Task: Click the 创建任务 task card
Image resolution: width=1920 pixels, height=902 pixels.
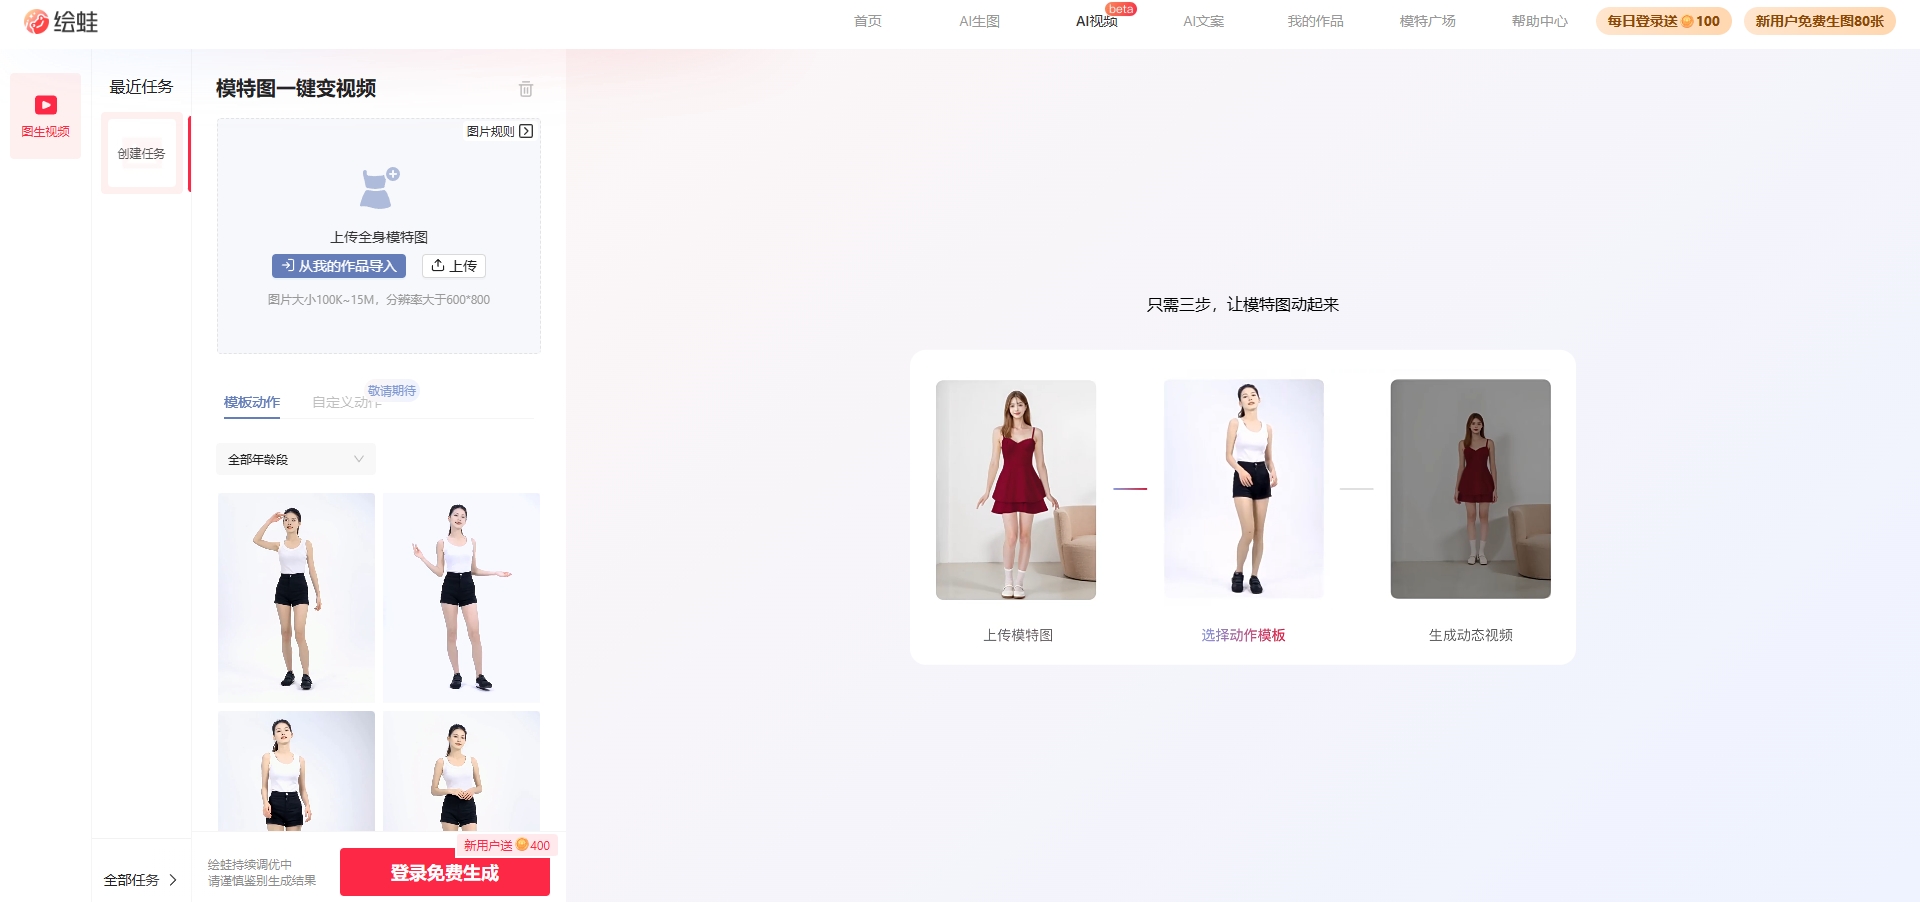Action: (x=142, y=154)
